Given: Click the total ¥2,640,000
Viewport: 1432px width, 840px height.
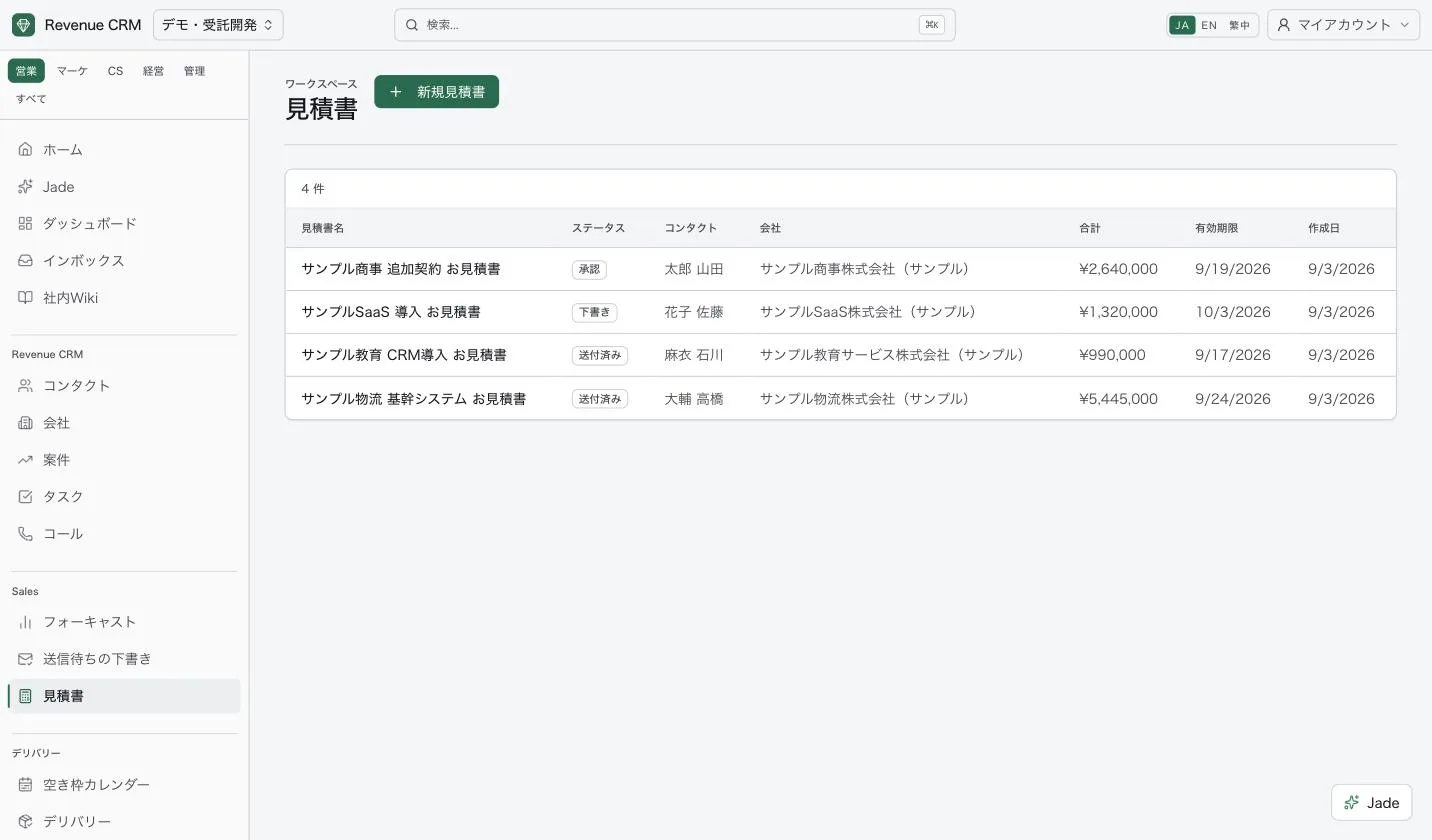Looking at the screenshot, I should (1119, 269).
